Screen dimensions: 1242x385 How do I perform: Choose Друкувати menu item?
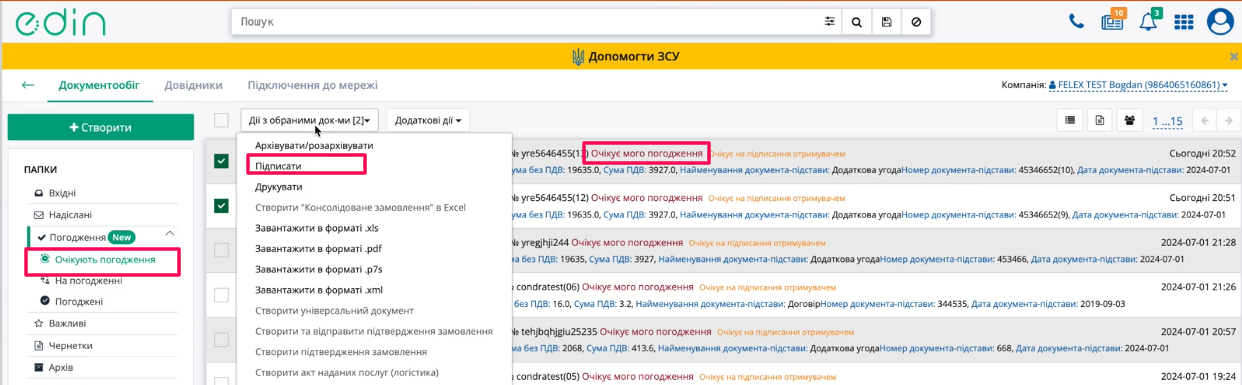tap(279, 187)
